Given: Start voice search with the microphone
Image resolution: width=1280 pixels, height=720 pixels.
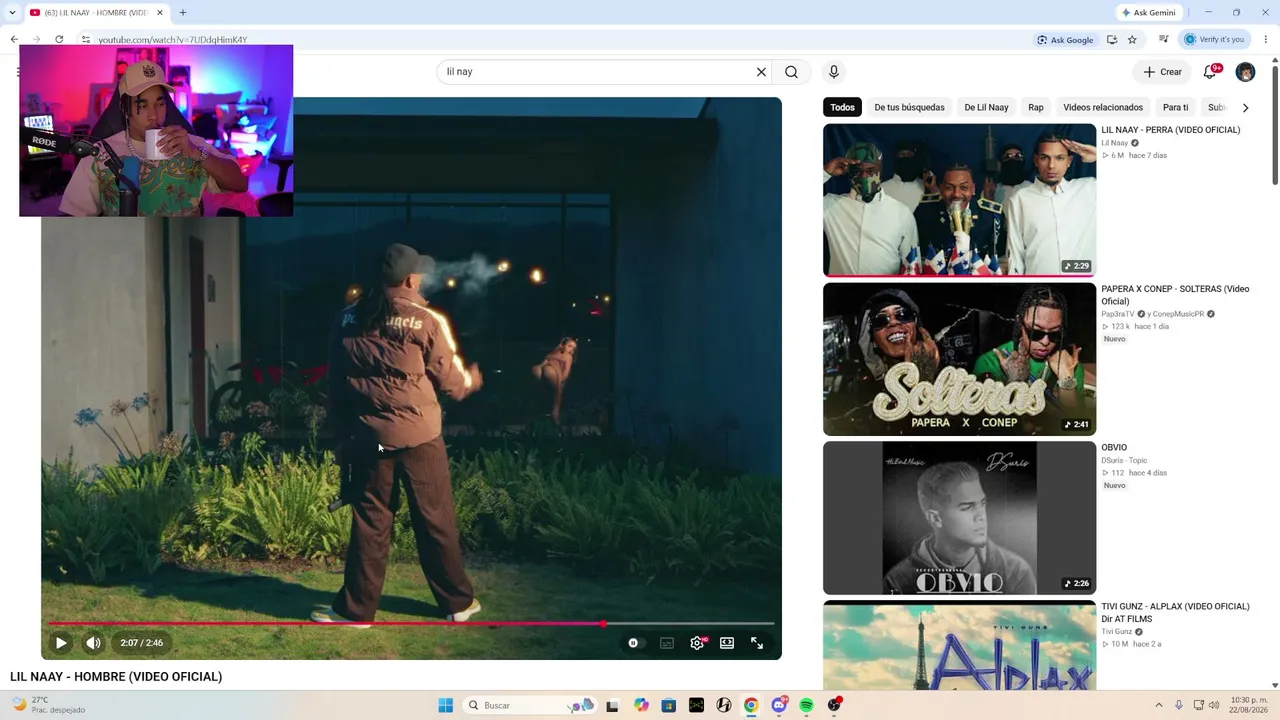Looking at the screenshot, I should point(834,72).
